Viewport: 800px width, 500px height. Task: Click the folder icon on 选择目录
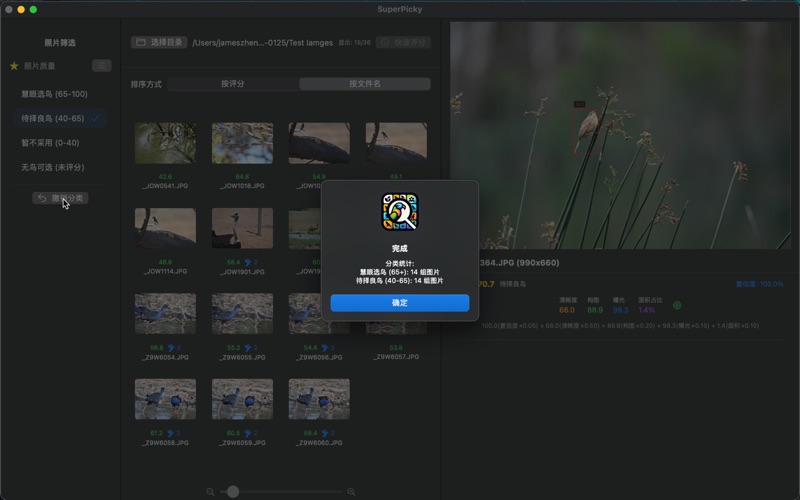(x=140, y=43)
